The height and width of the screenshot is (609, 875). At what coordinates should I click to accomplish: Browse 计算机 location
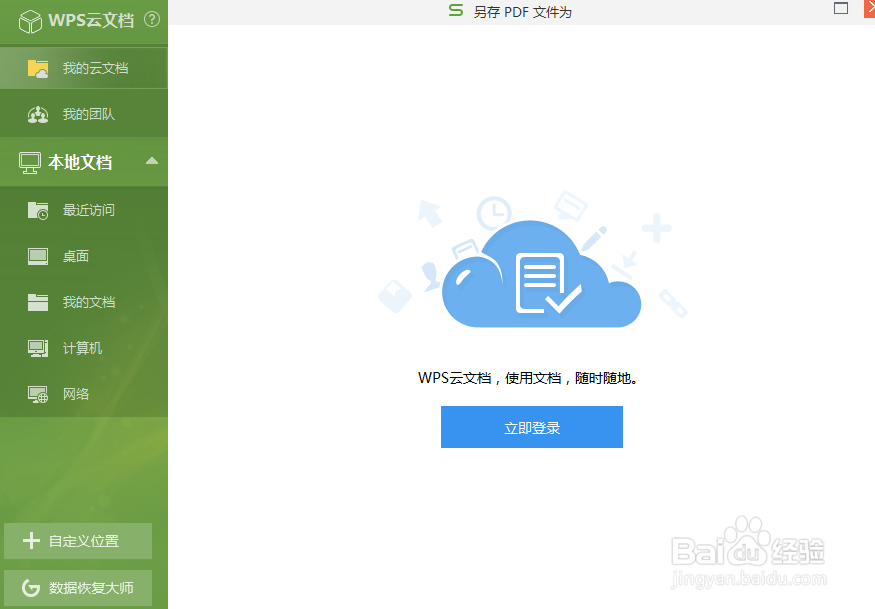coord(84,348)
